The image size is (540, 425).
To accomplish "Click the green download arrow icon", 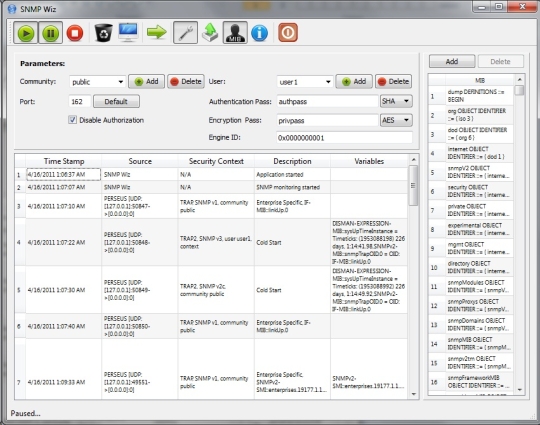I will (210, 33).
